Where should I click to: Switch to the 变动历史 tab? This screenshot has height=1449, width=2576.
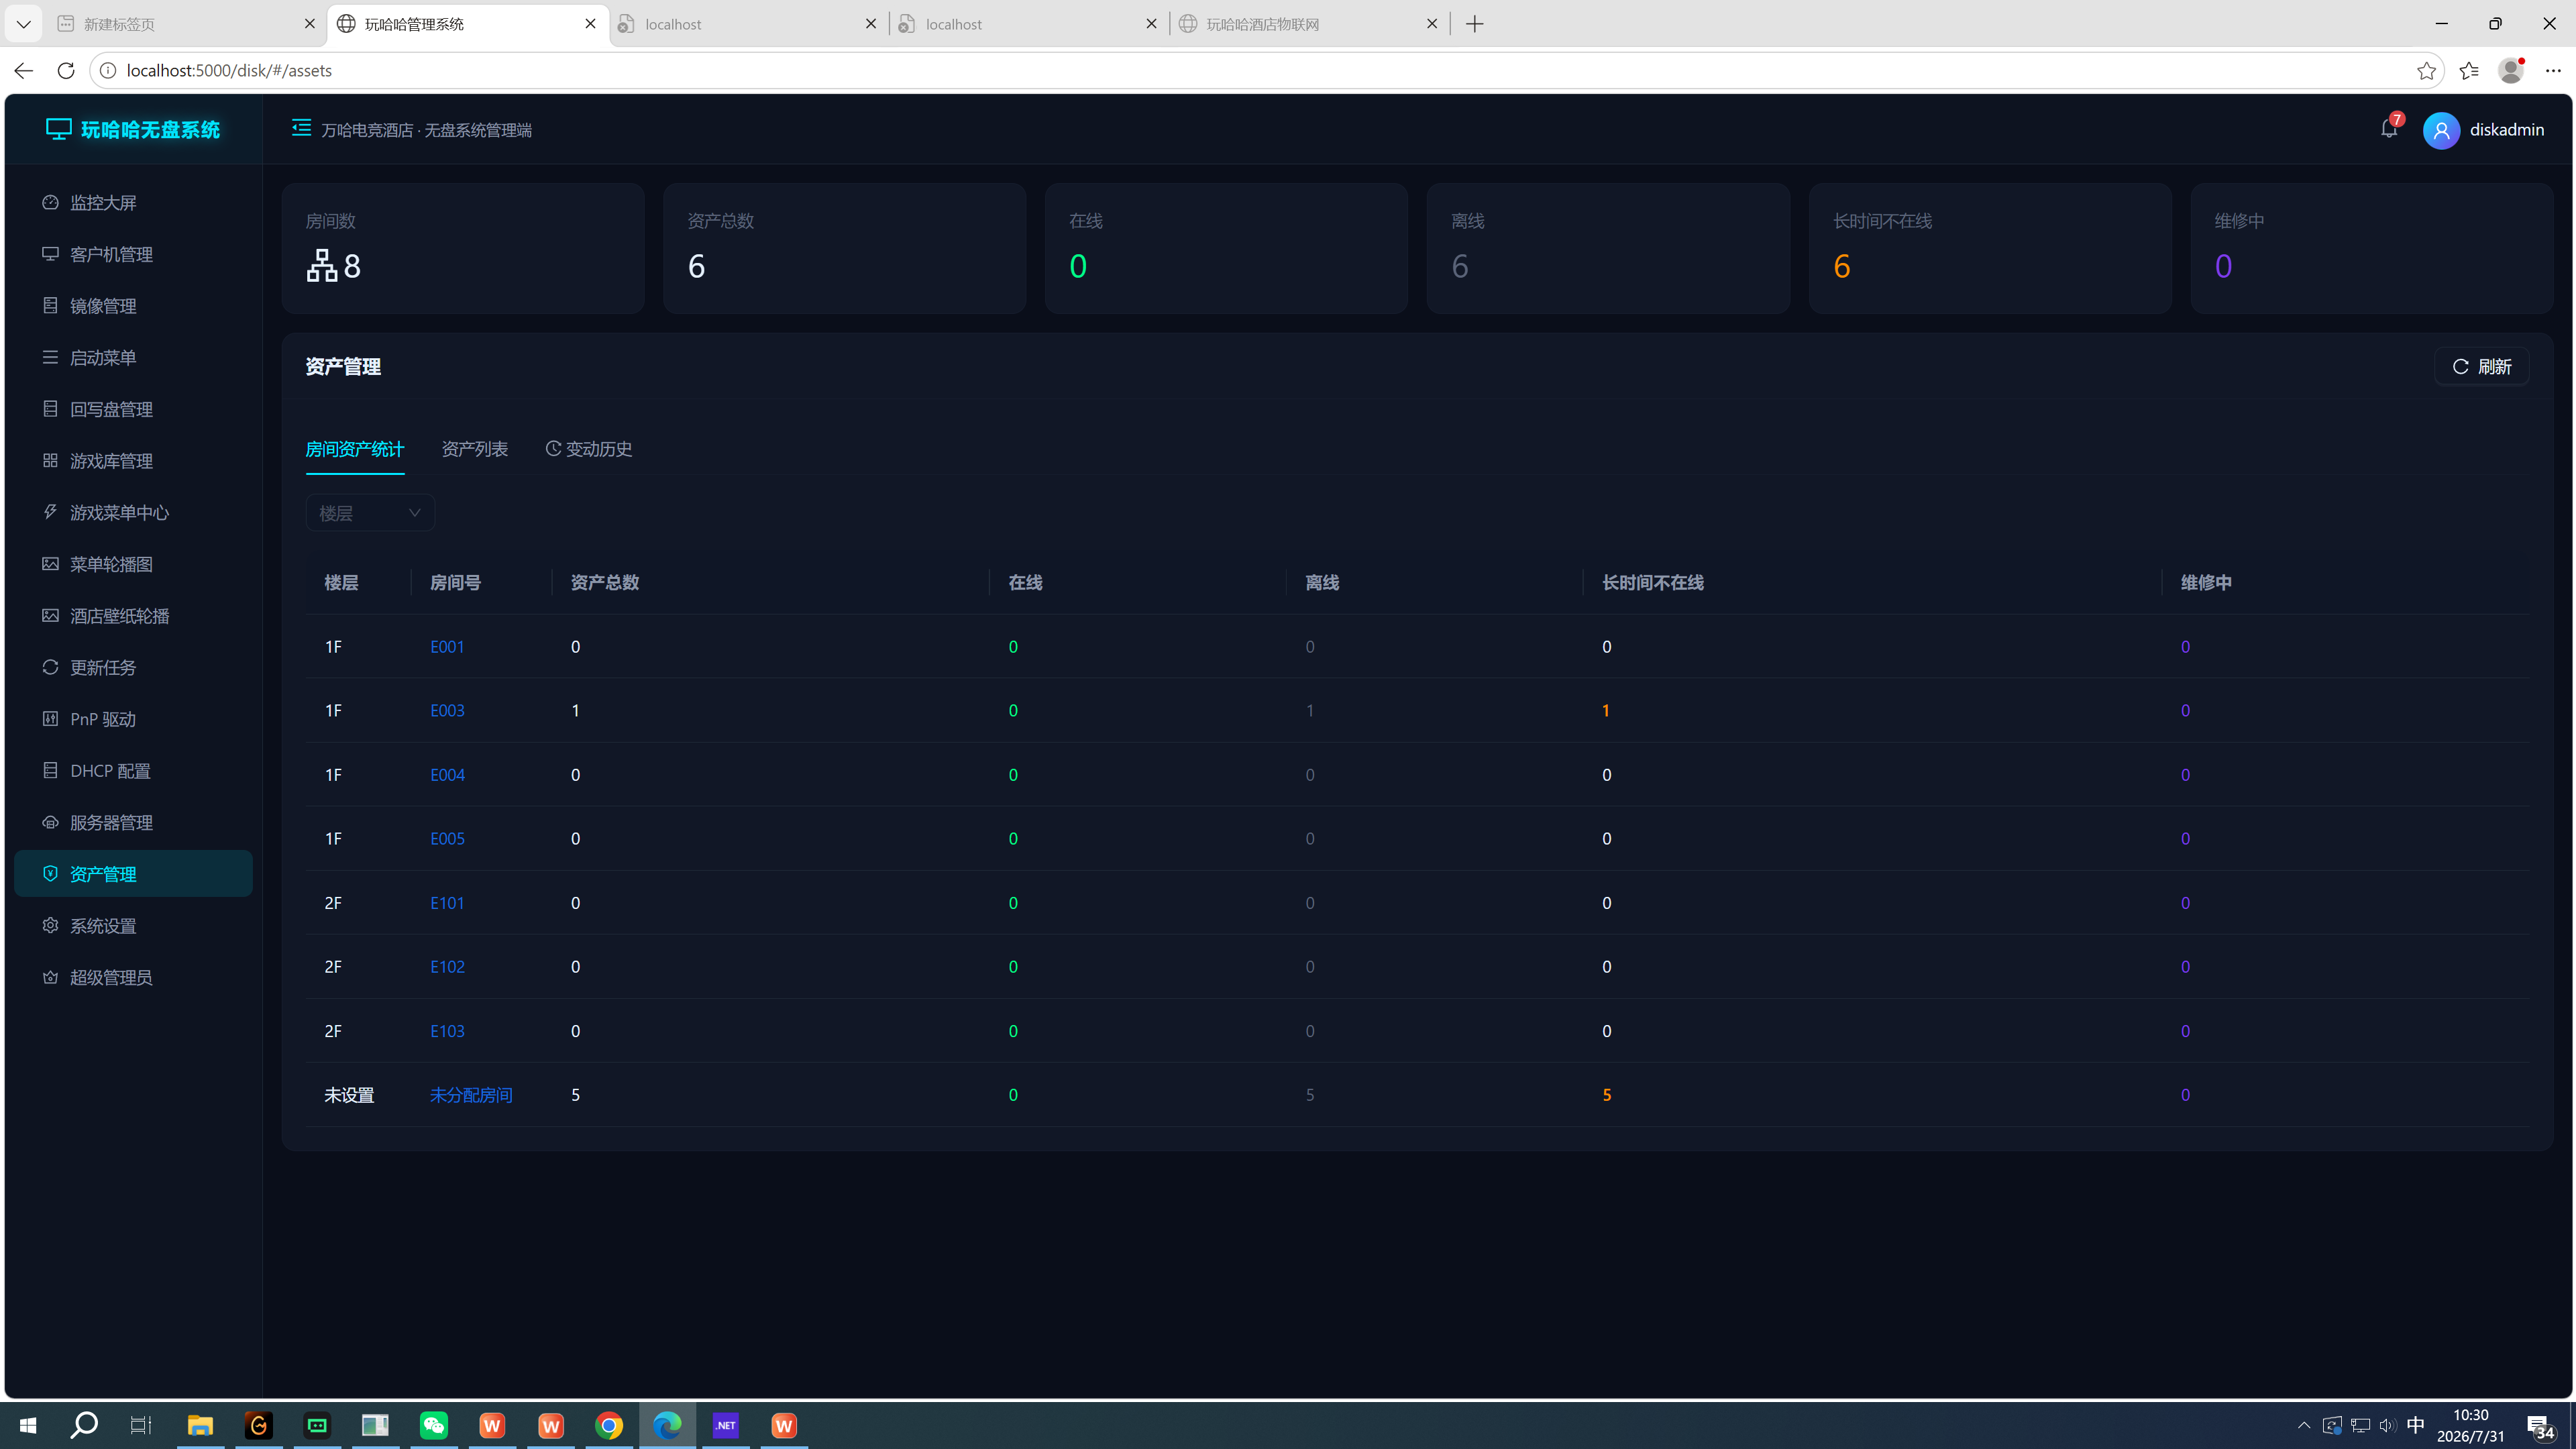point(589,449)
